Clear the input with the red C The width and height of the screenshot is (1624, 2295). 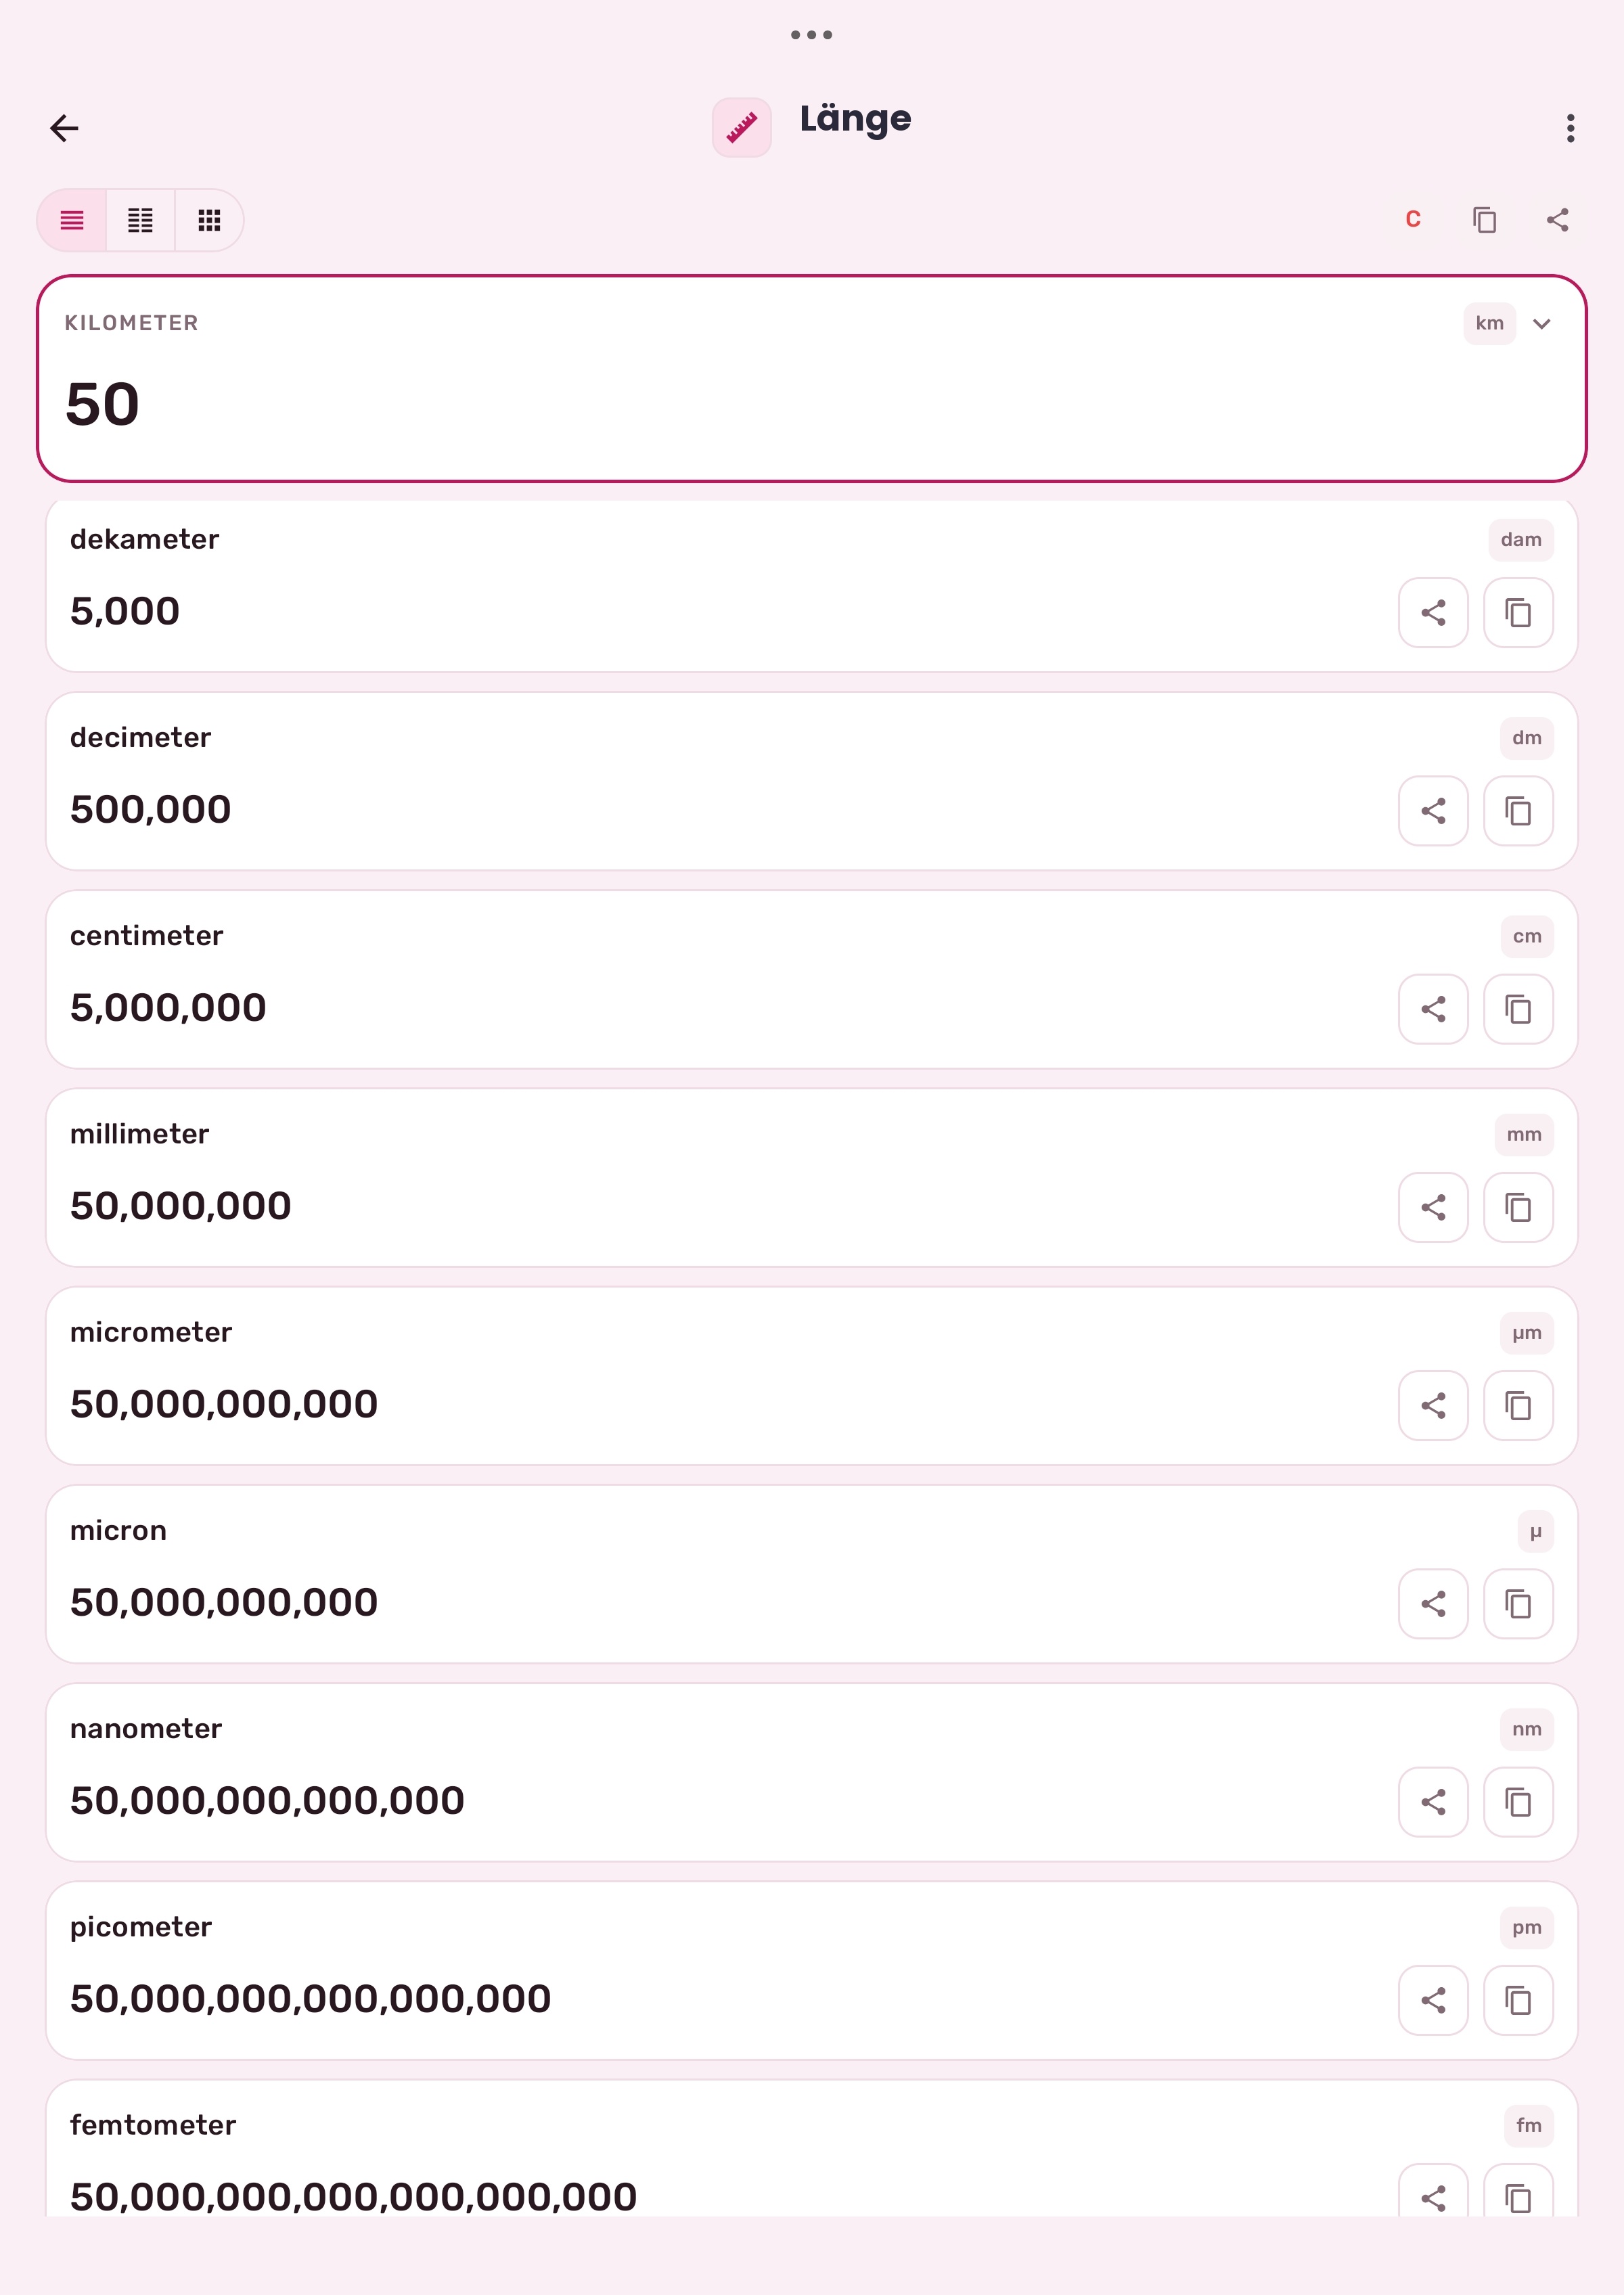click(1412, 220)
